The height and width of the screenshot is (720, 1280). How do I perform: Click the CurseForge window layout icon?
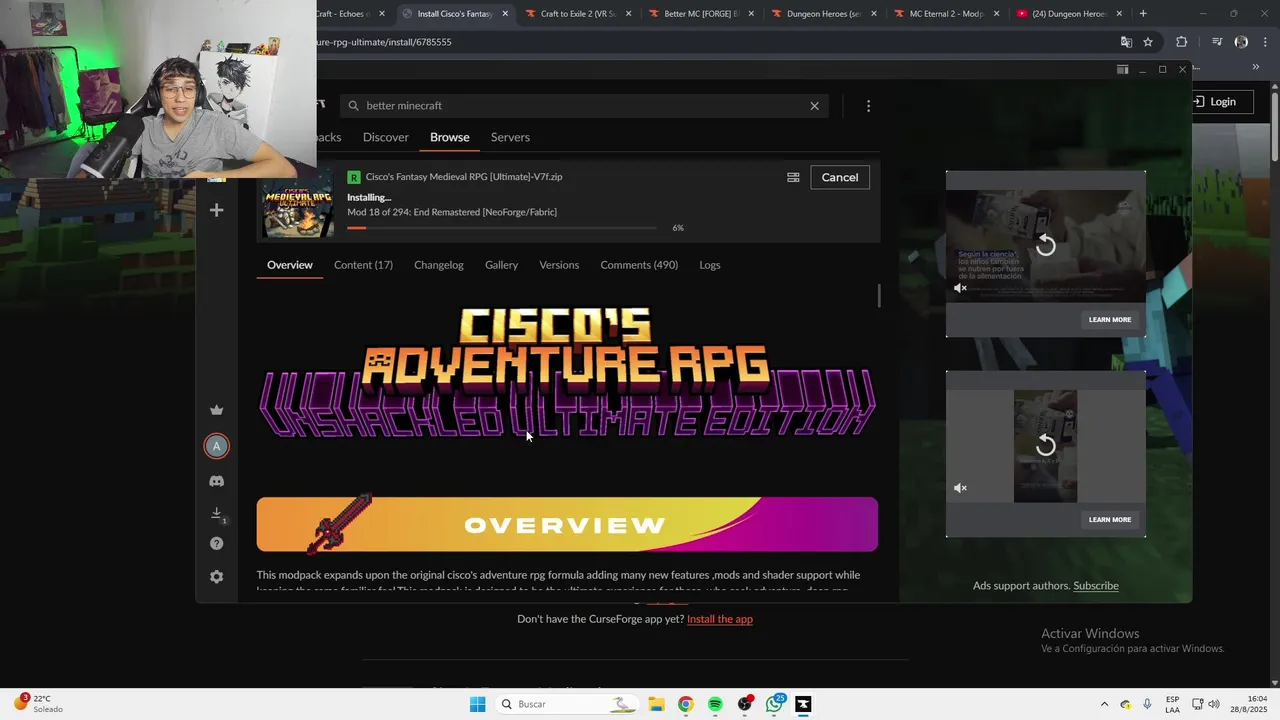[1122, 69]
